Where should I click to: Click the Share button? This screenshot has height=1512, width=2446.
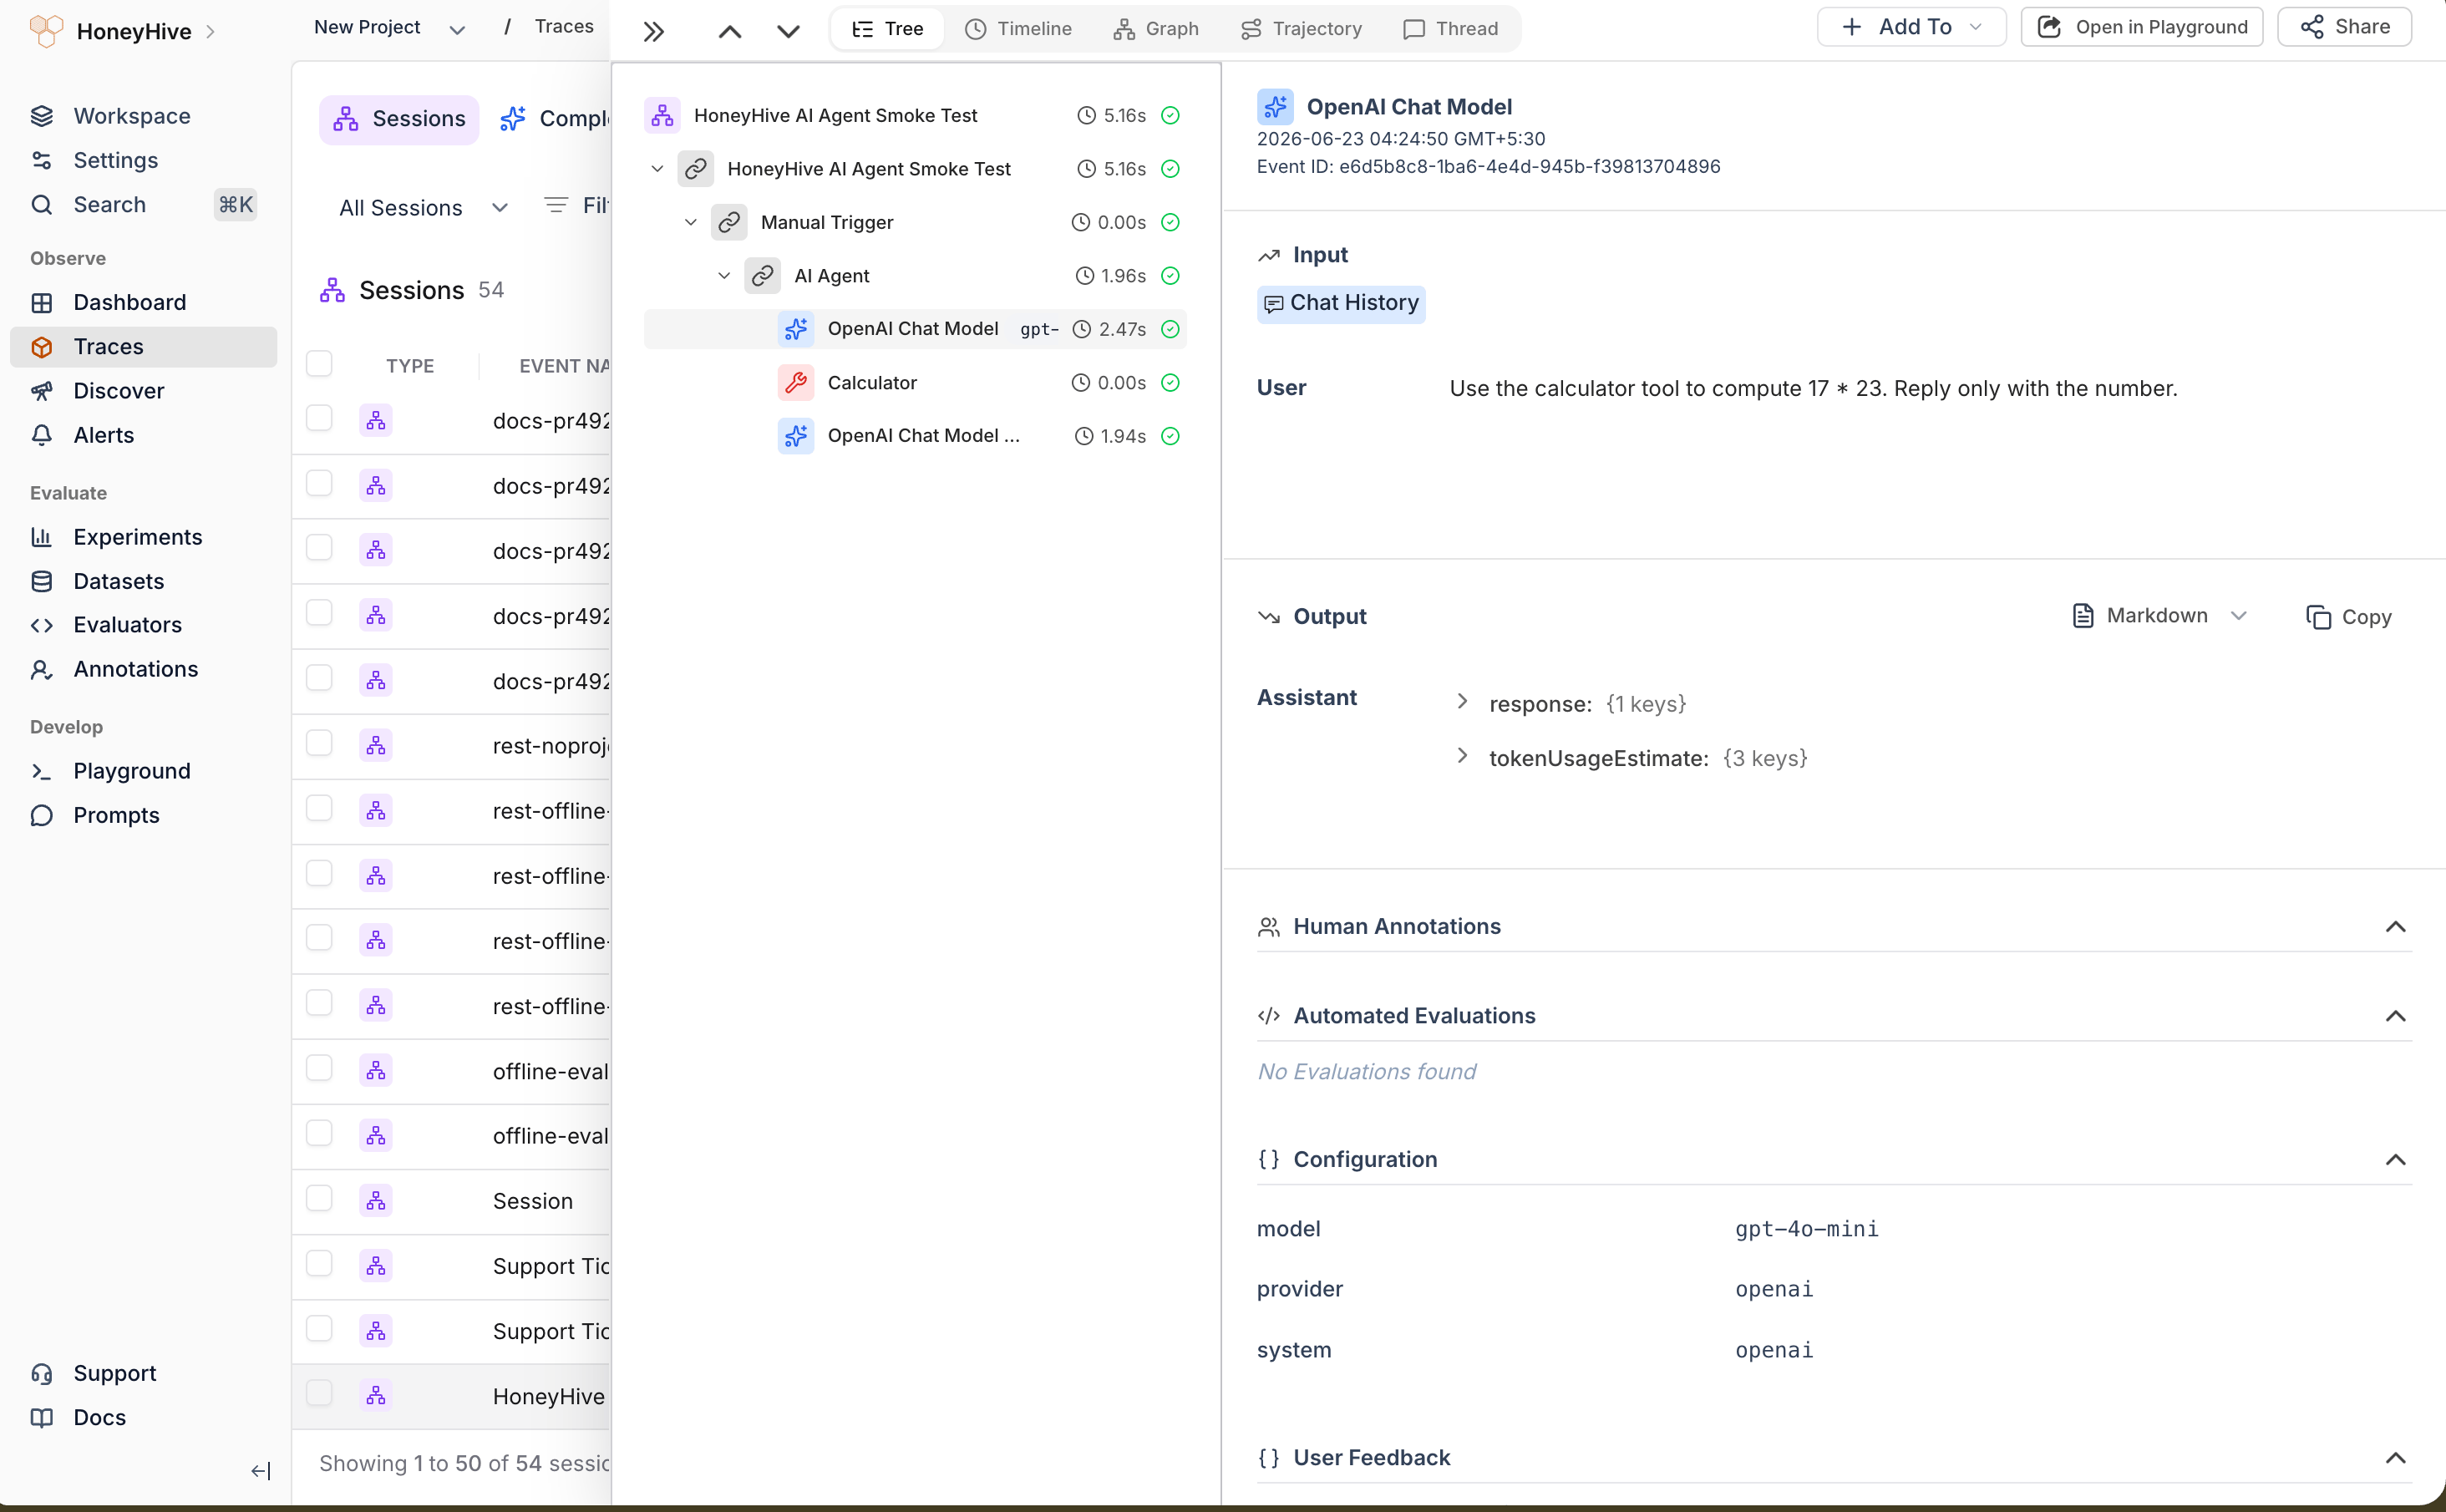point(2344,27)
